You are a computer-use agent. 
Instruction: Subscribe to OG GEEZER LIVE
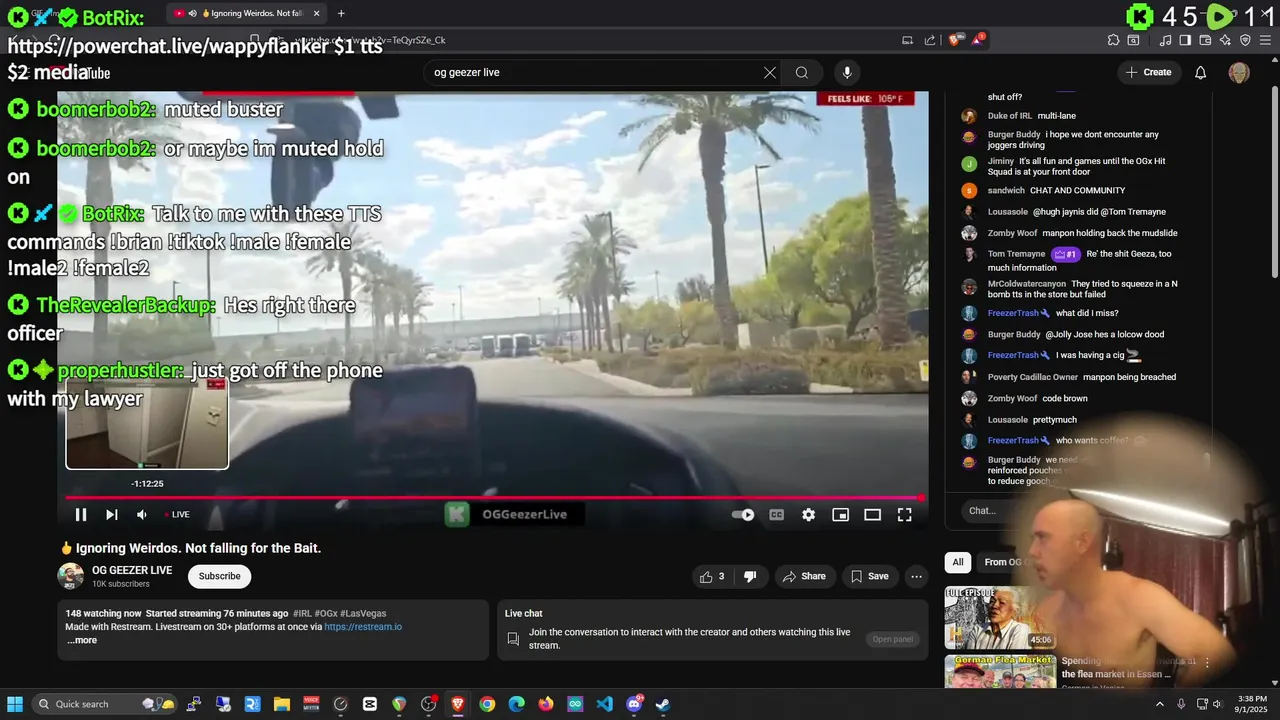(x=219, y=576)
